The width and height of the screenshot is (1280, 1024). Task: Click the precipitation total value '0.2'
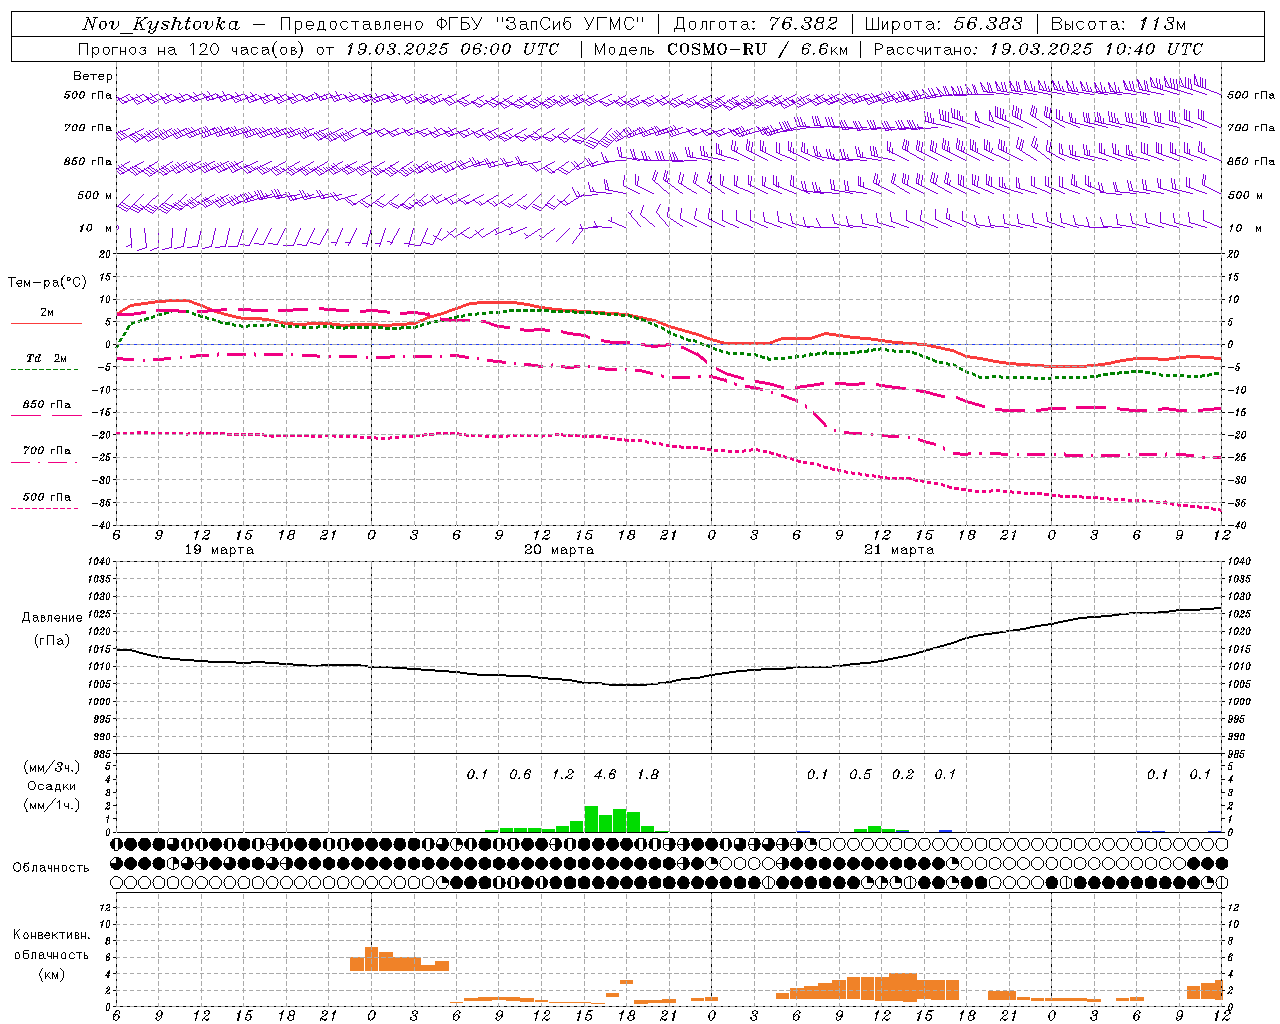[903, 774]
